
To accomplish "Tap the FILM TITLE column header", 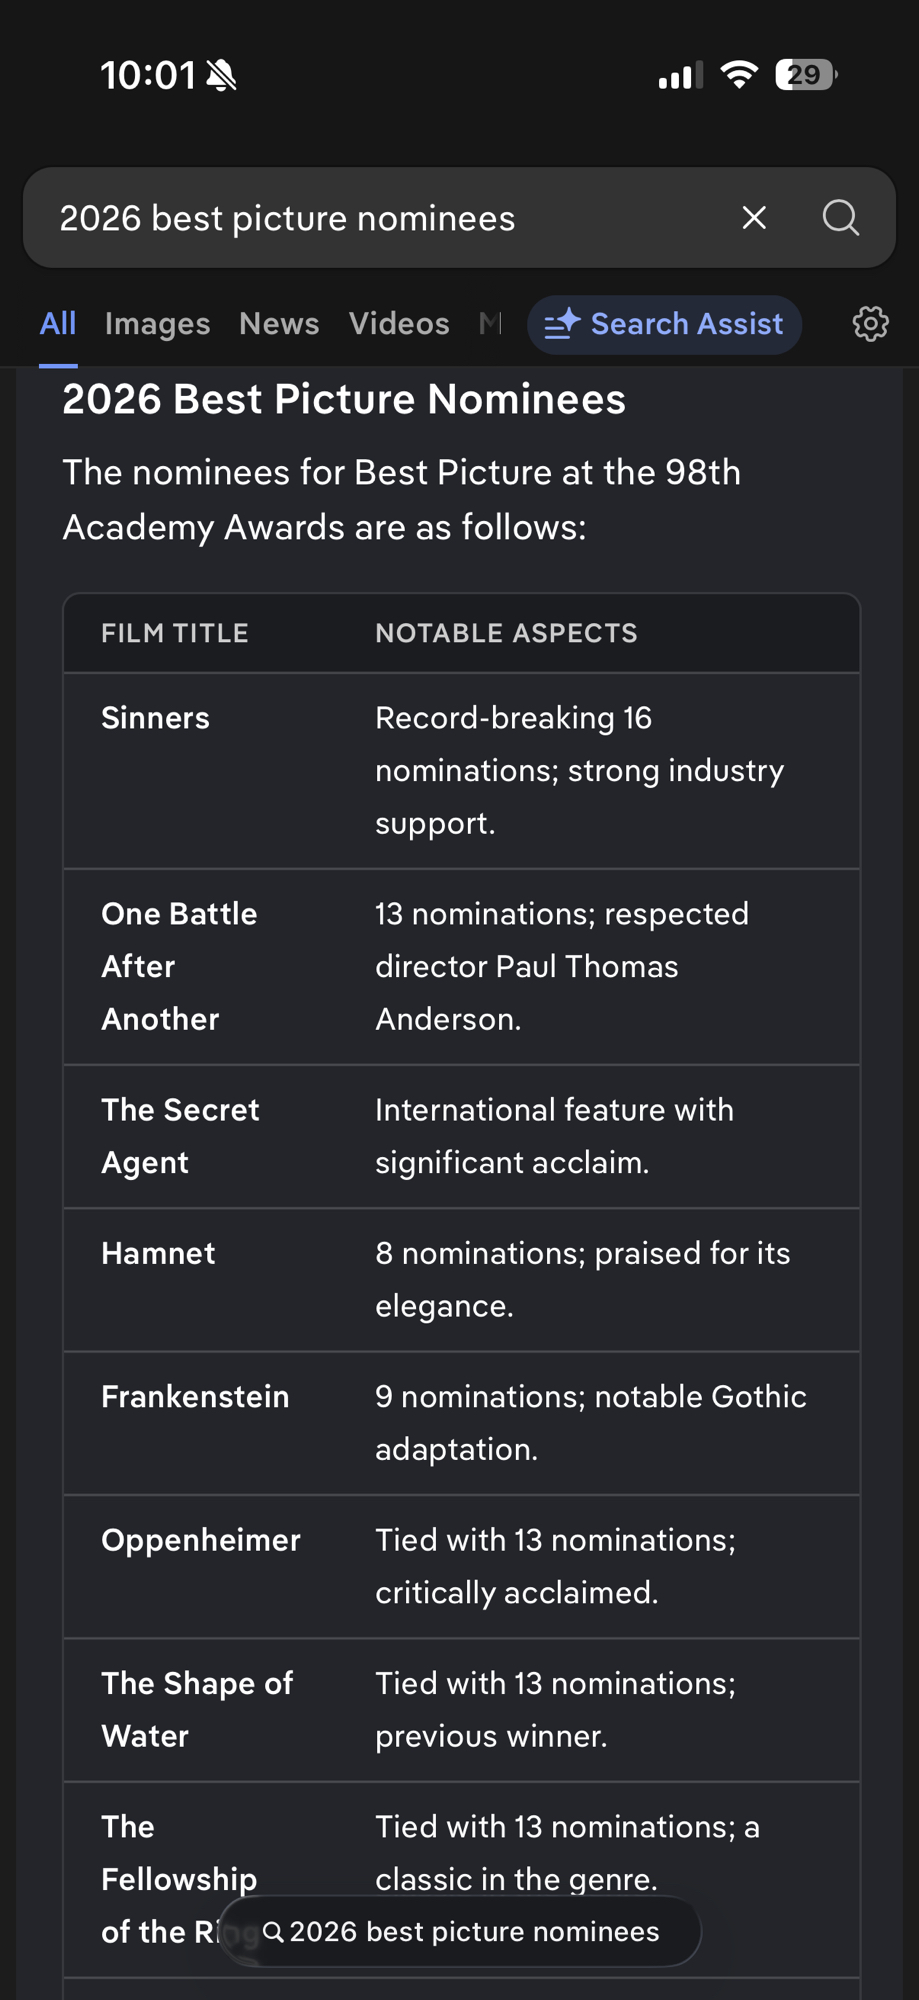I will click(x=175, y=633).
